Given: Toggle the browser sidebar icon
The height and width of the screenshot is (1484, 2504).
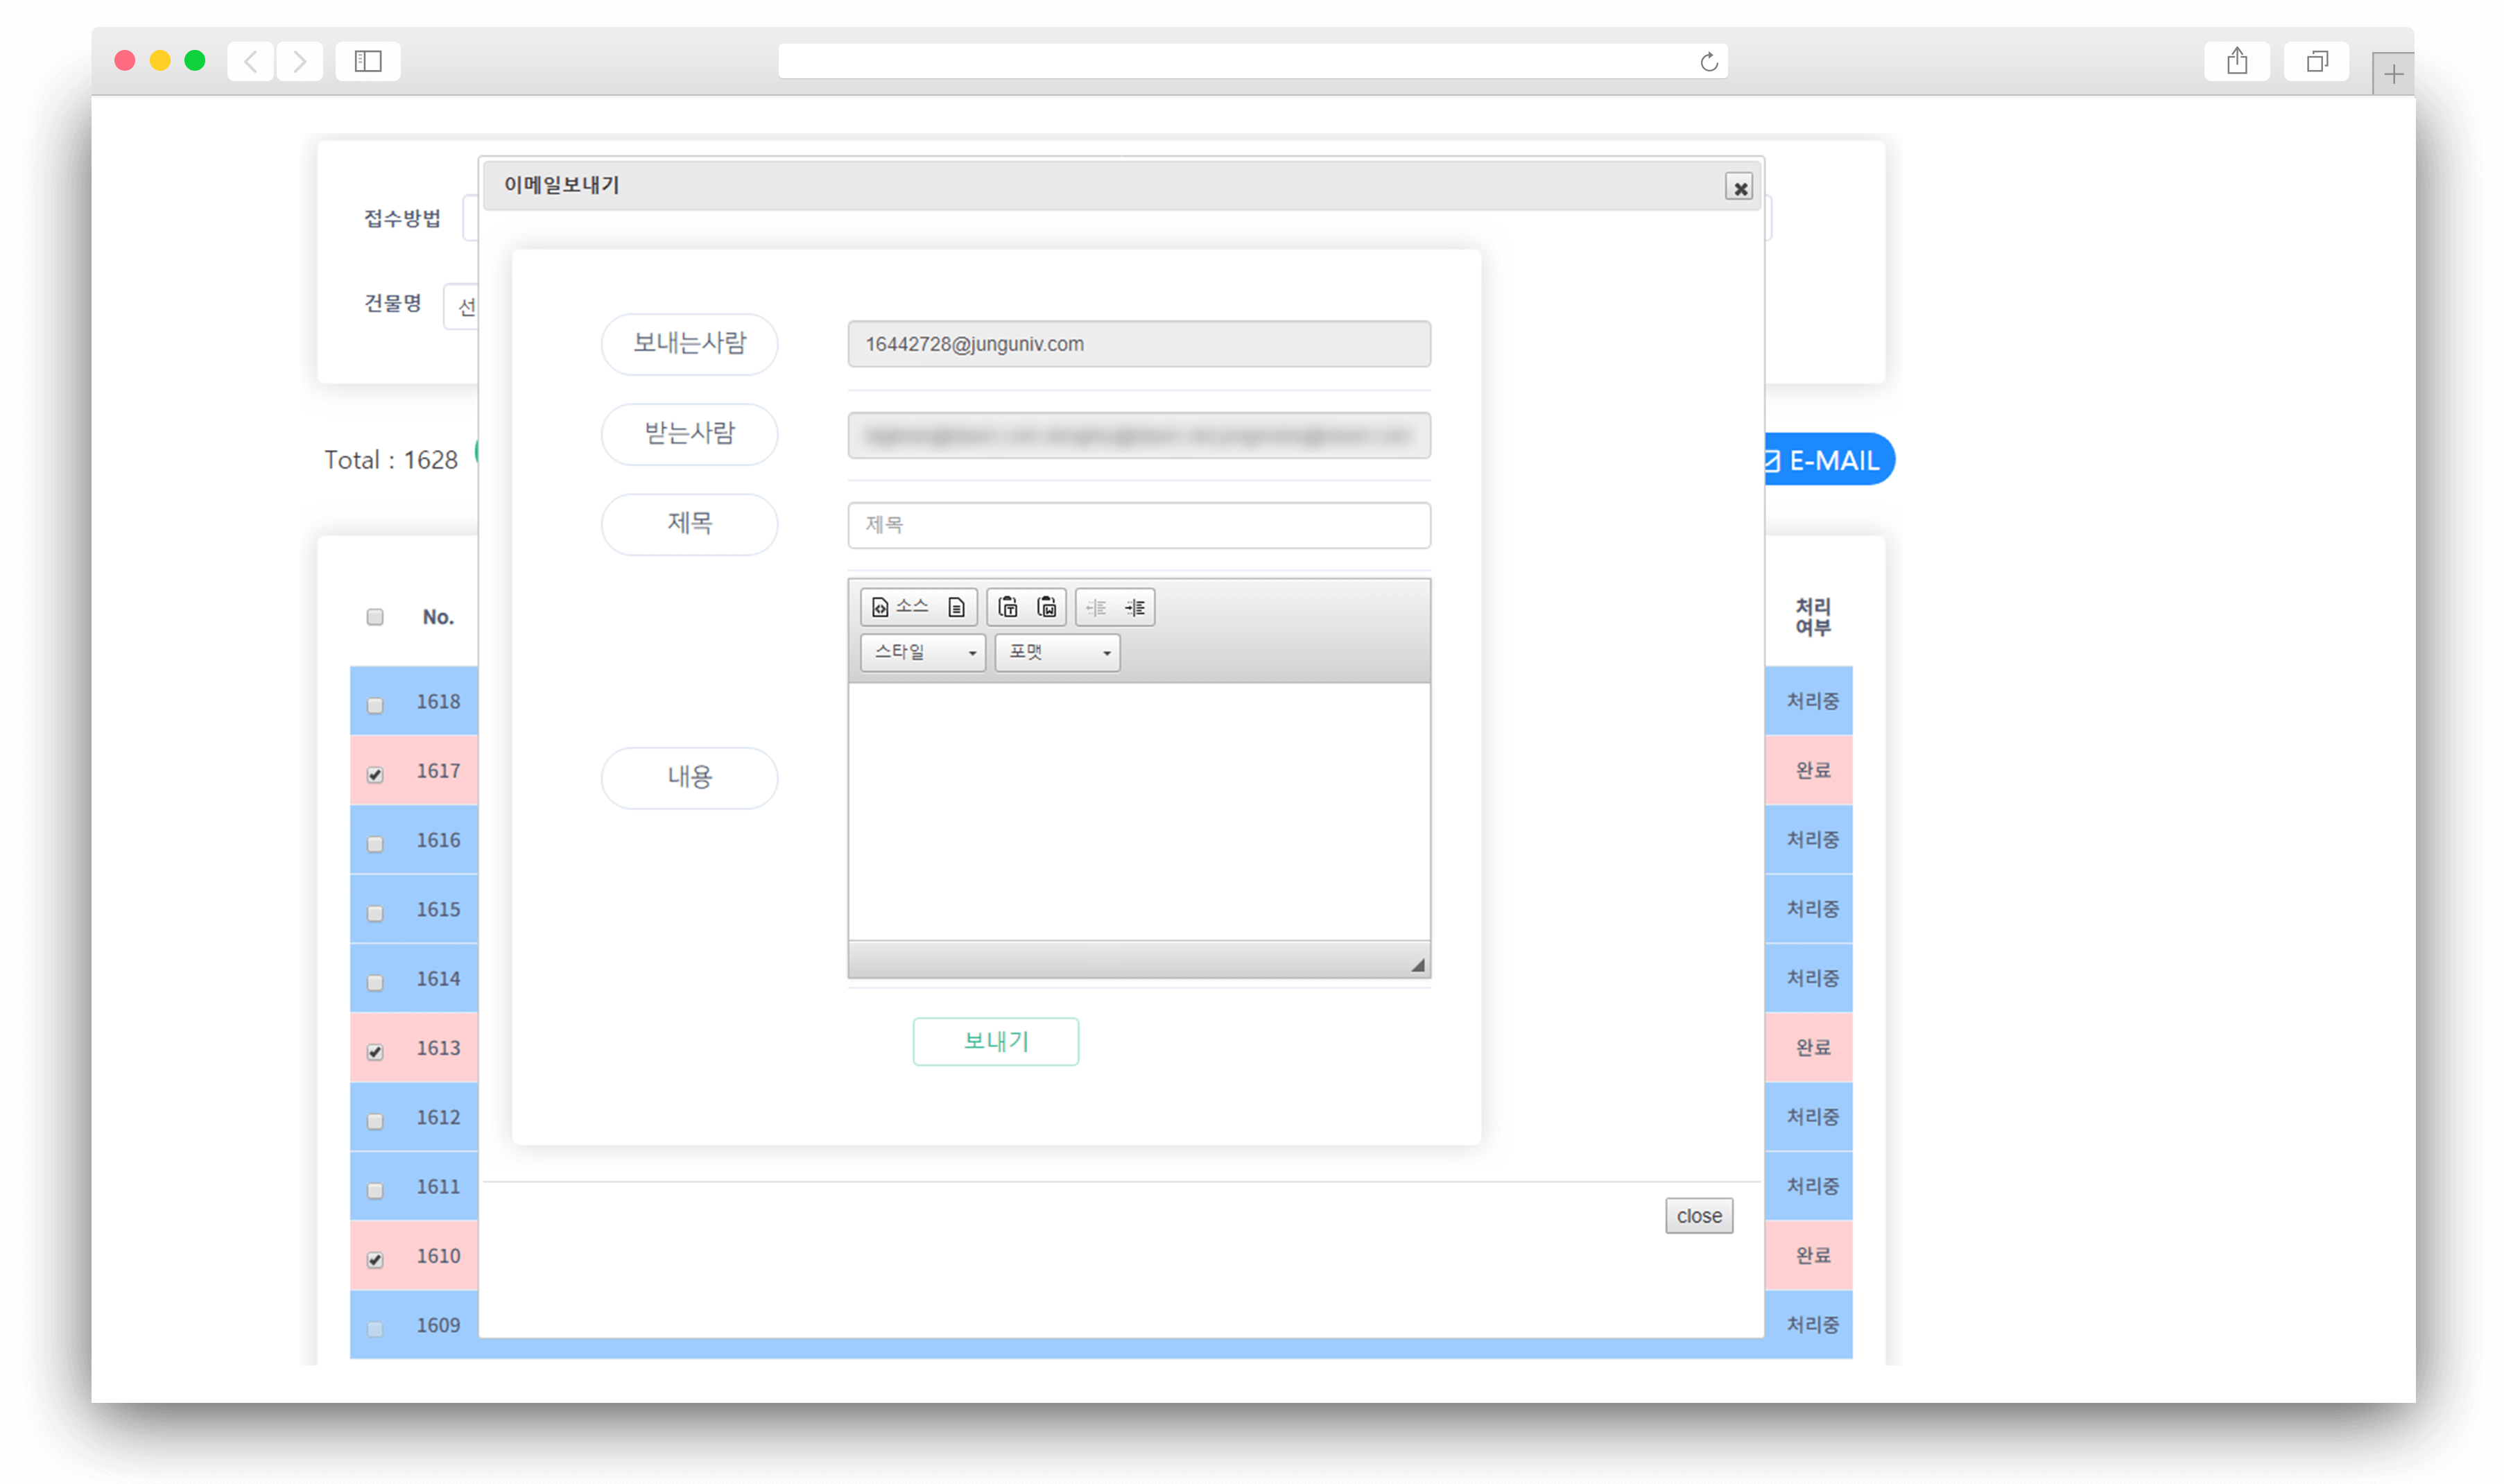Looking at the screenshot, I should [x=368, y=62].
